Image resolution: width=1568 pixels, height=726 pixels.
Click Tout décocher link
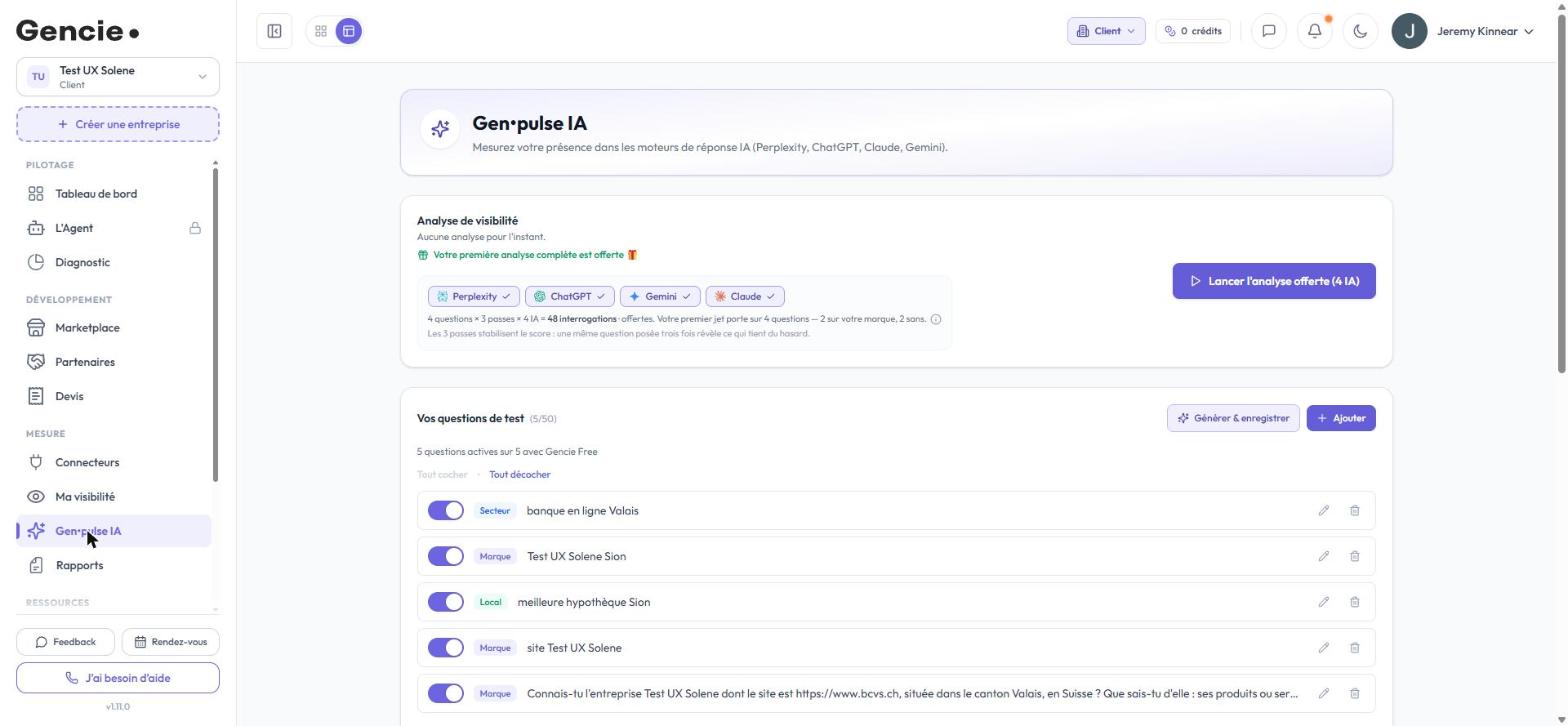point(520,475)
